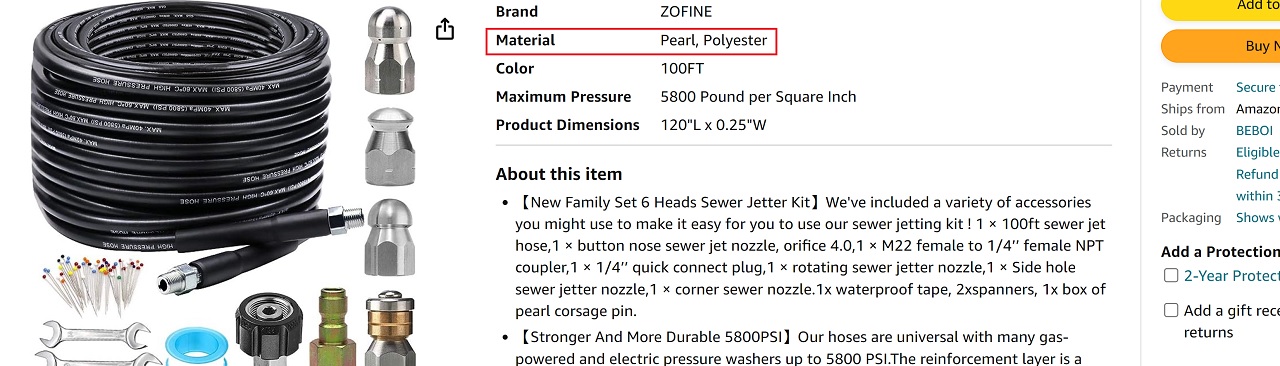1280x366 pixels.
Task: Click the quick connect brass plug image
Action: coord(334,328)
